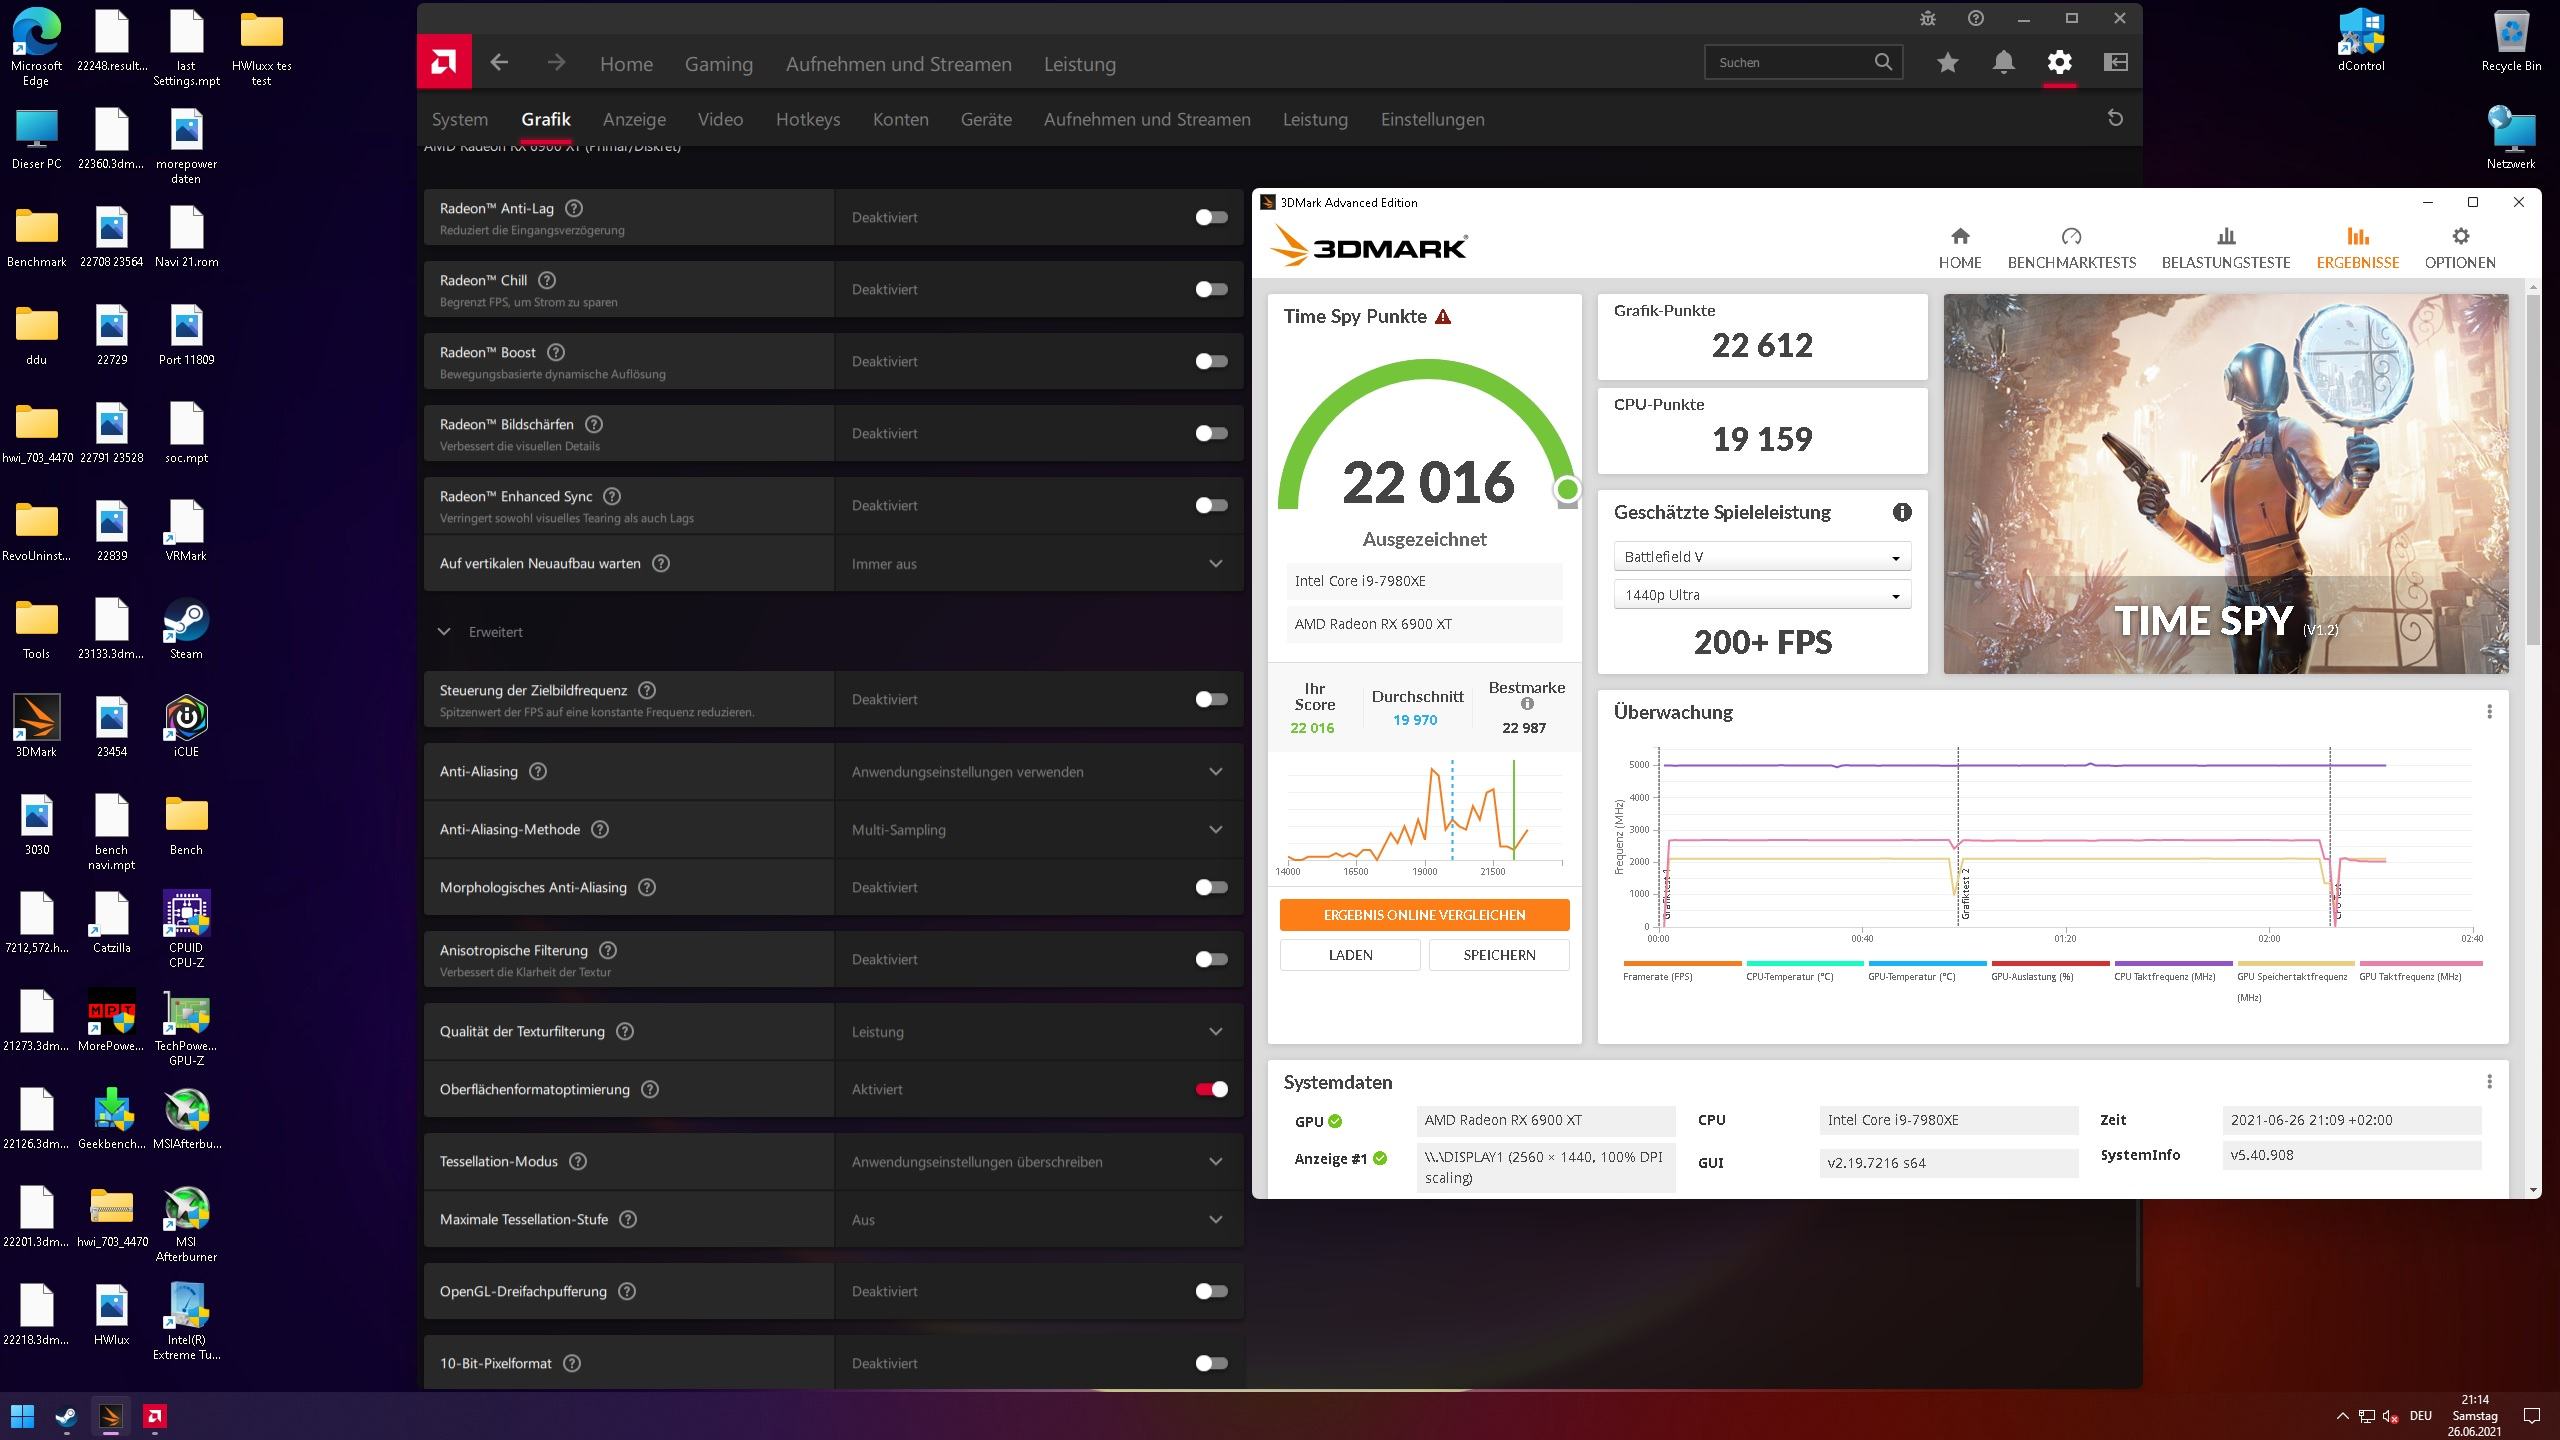This screenshot has width=2560, height=1440.
Task: Open CPUID CPU-Z desktop shortcut
Action: (x=186, y=930)
